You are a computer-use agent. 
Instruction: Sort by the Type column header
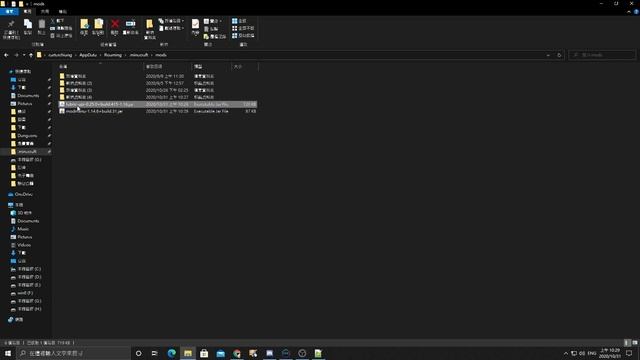point(211,66)
